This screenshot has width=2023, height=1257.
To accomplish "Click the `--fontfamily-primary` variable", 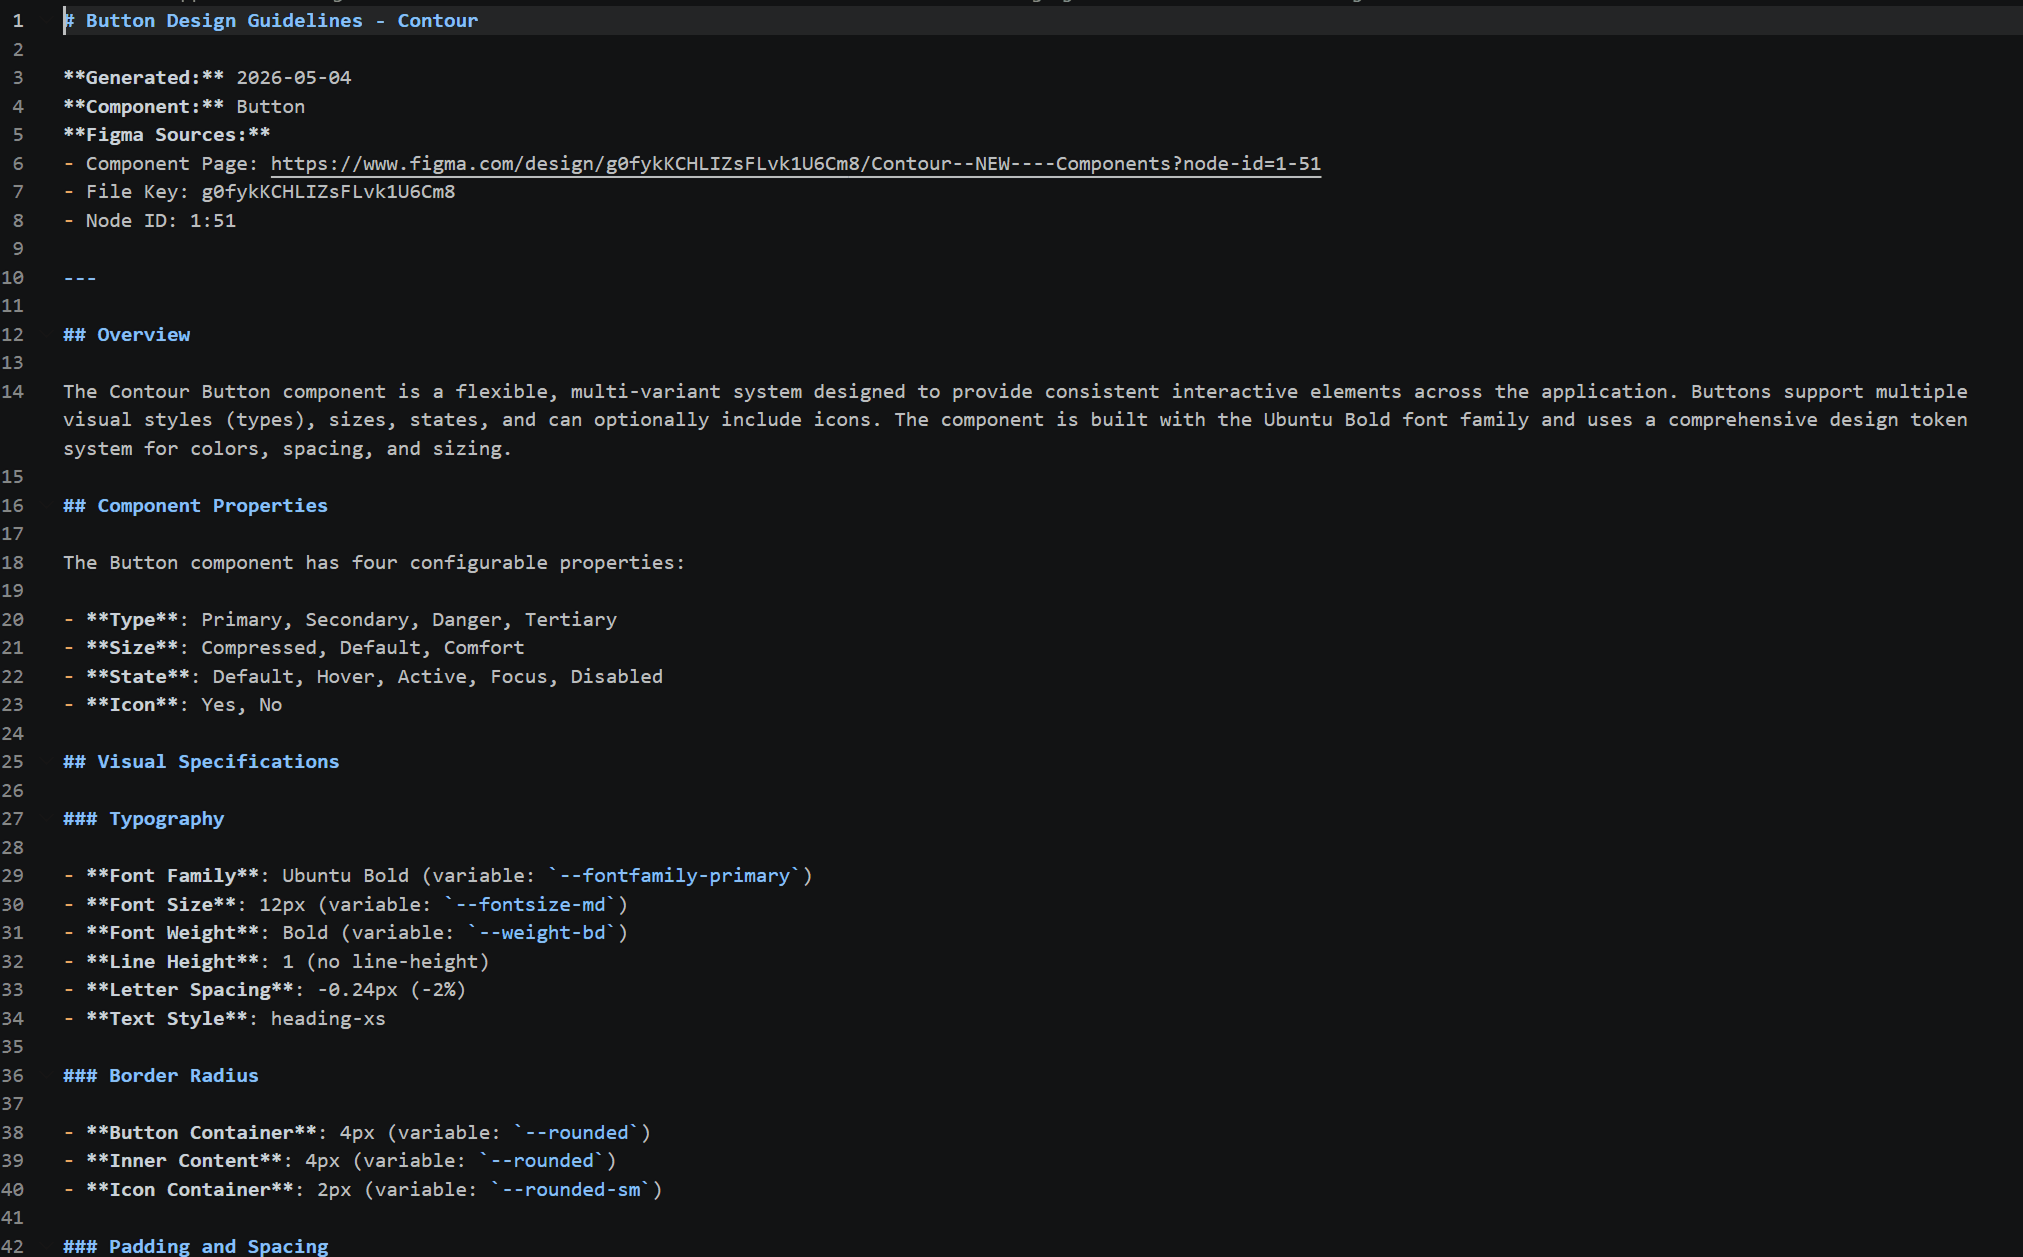I will tap(675, 876).
